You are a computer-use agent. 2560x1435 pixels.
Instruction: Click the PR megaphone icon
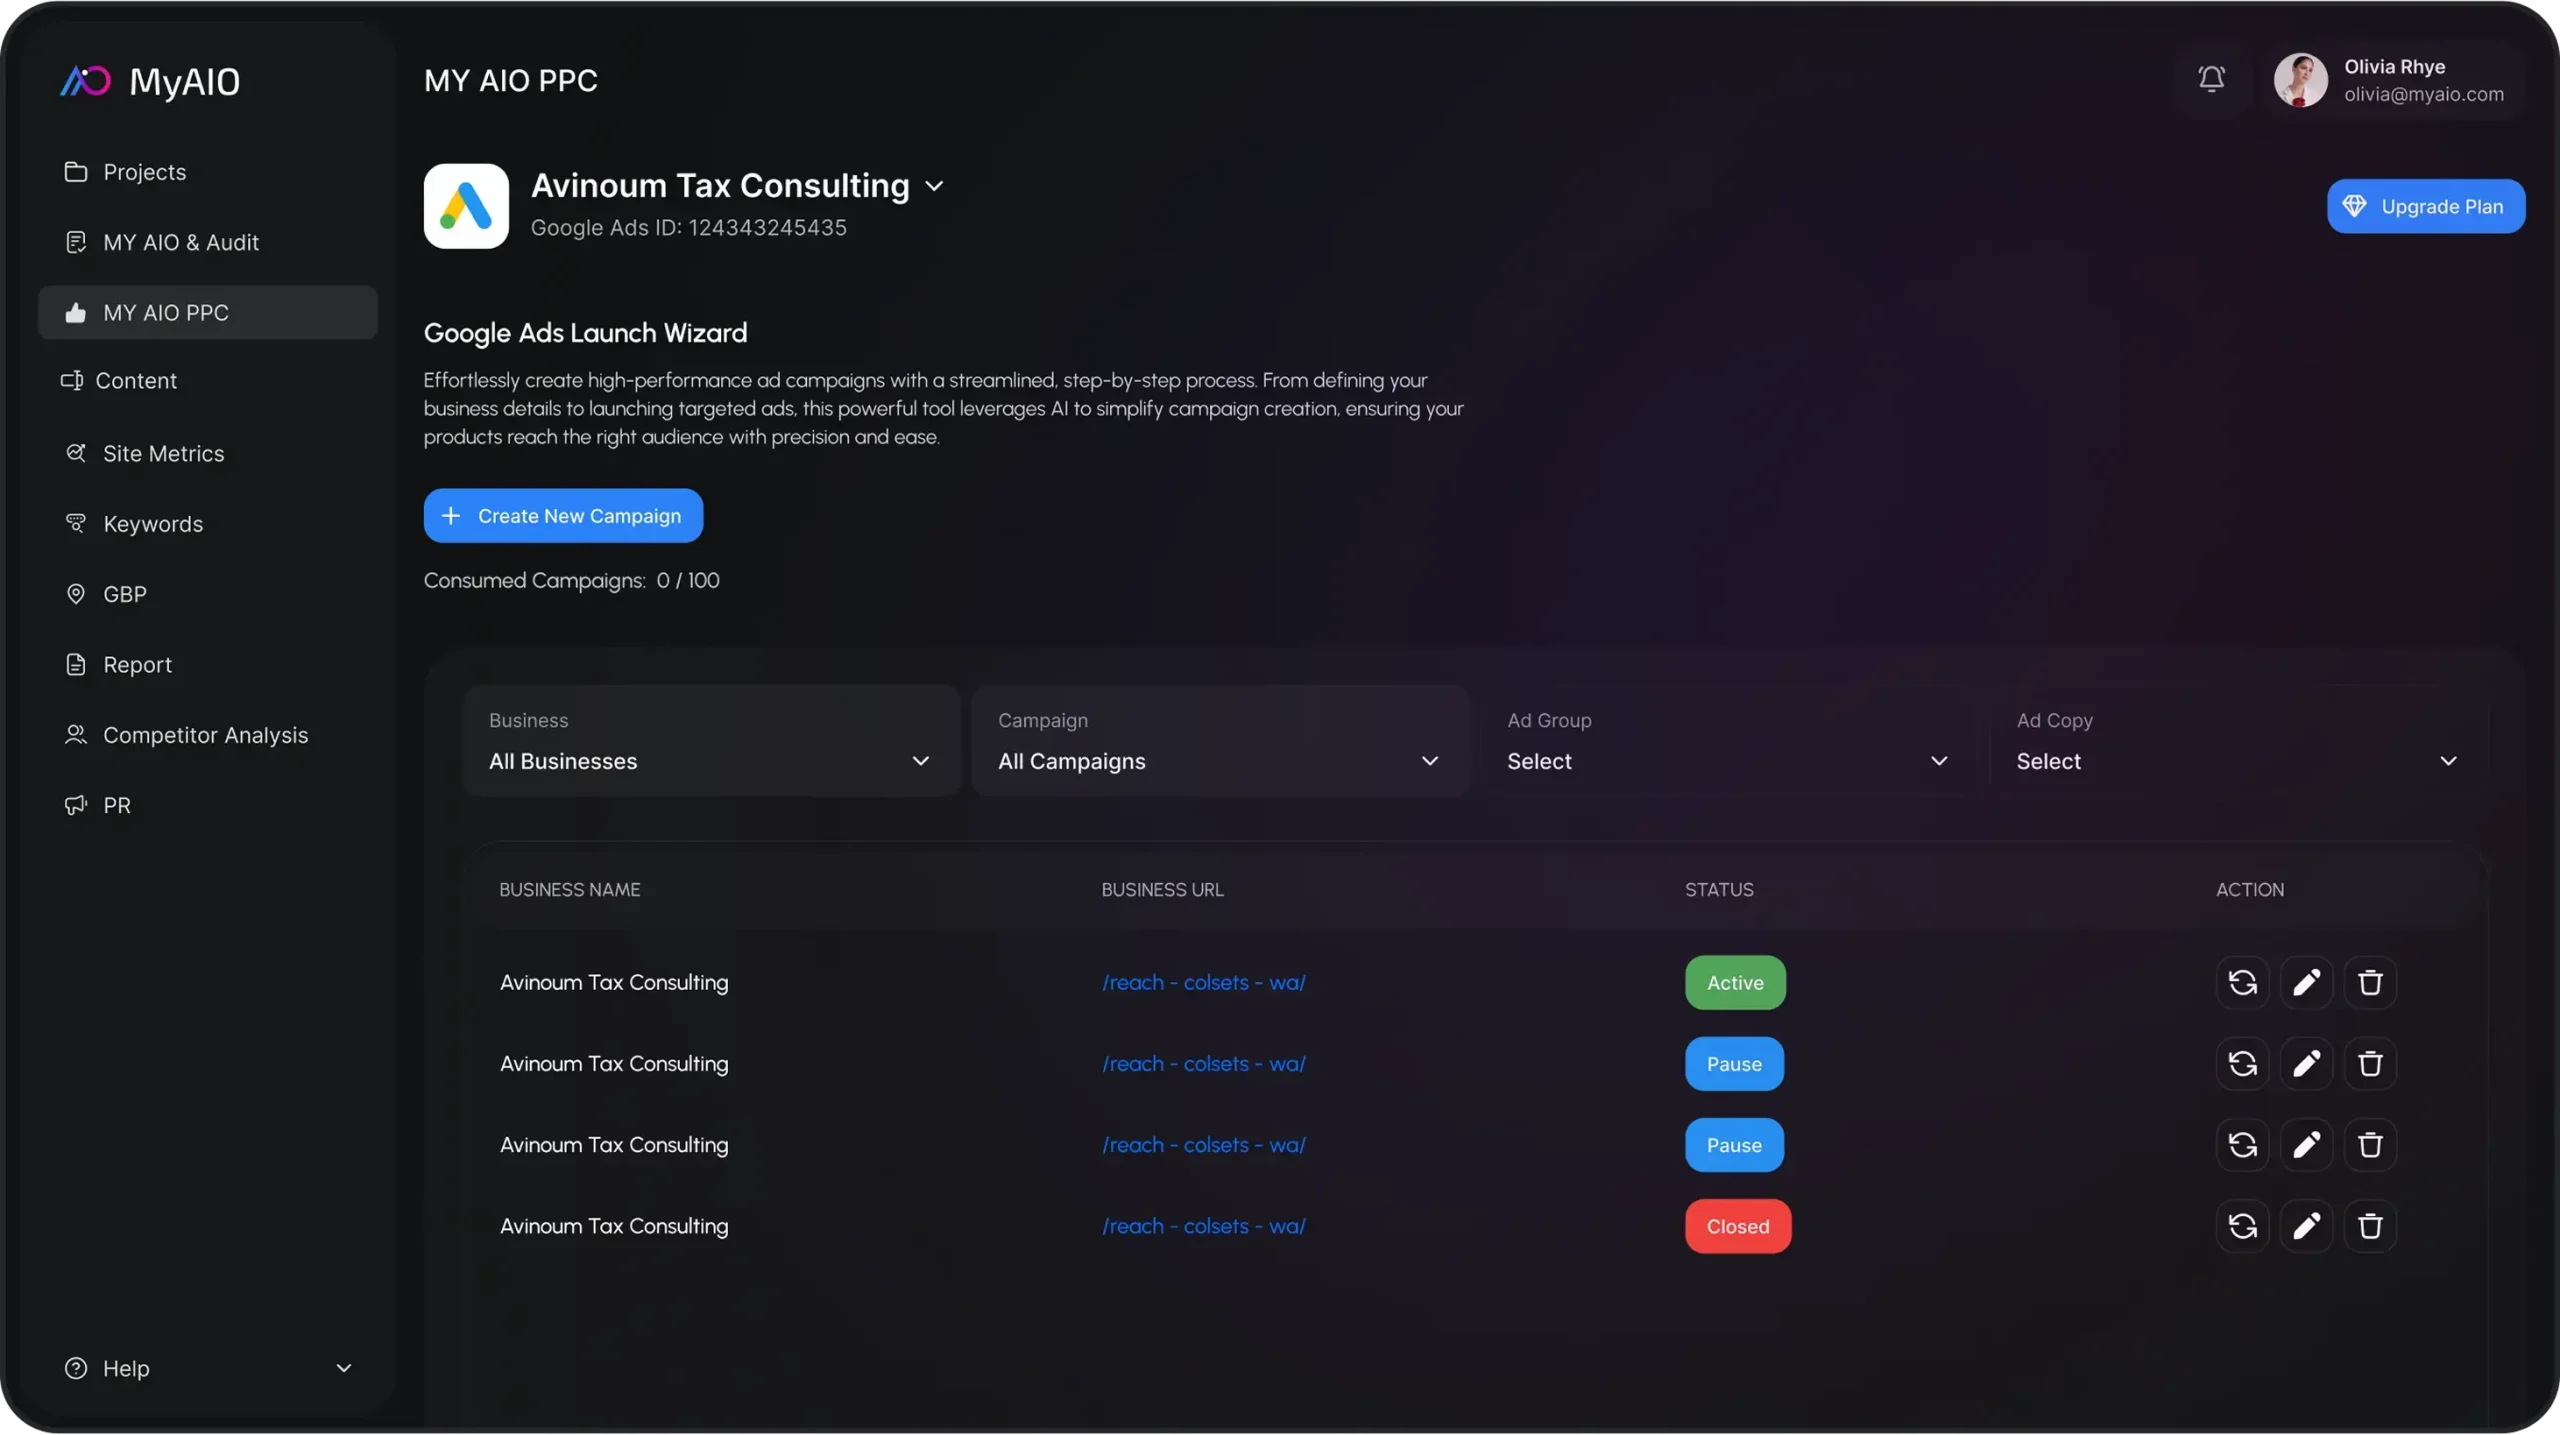pos(76,805)
